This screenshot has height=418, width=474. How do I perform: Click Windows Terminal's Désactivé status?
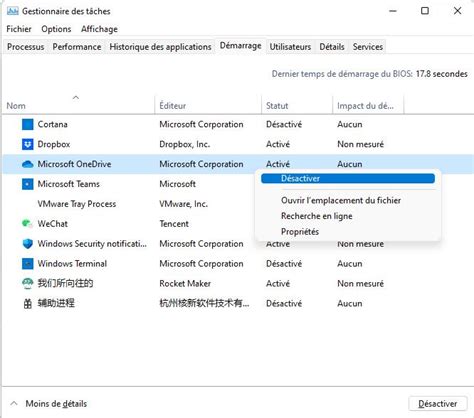coord(284,264)
